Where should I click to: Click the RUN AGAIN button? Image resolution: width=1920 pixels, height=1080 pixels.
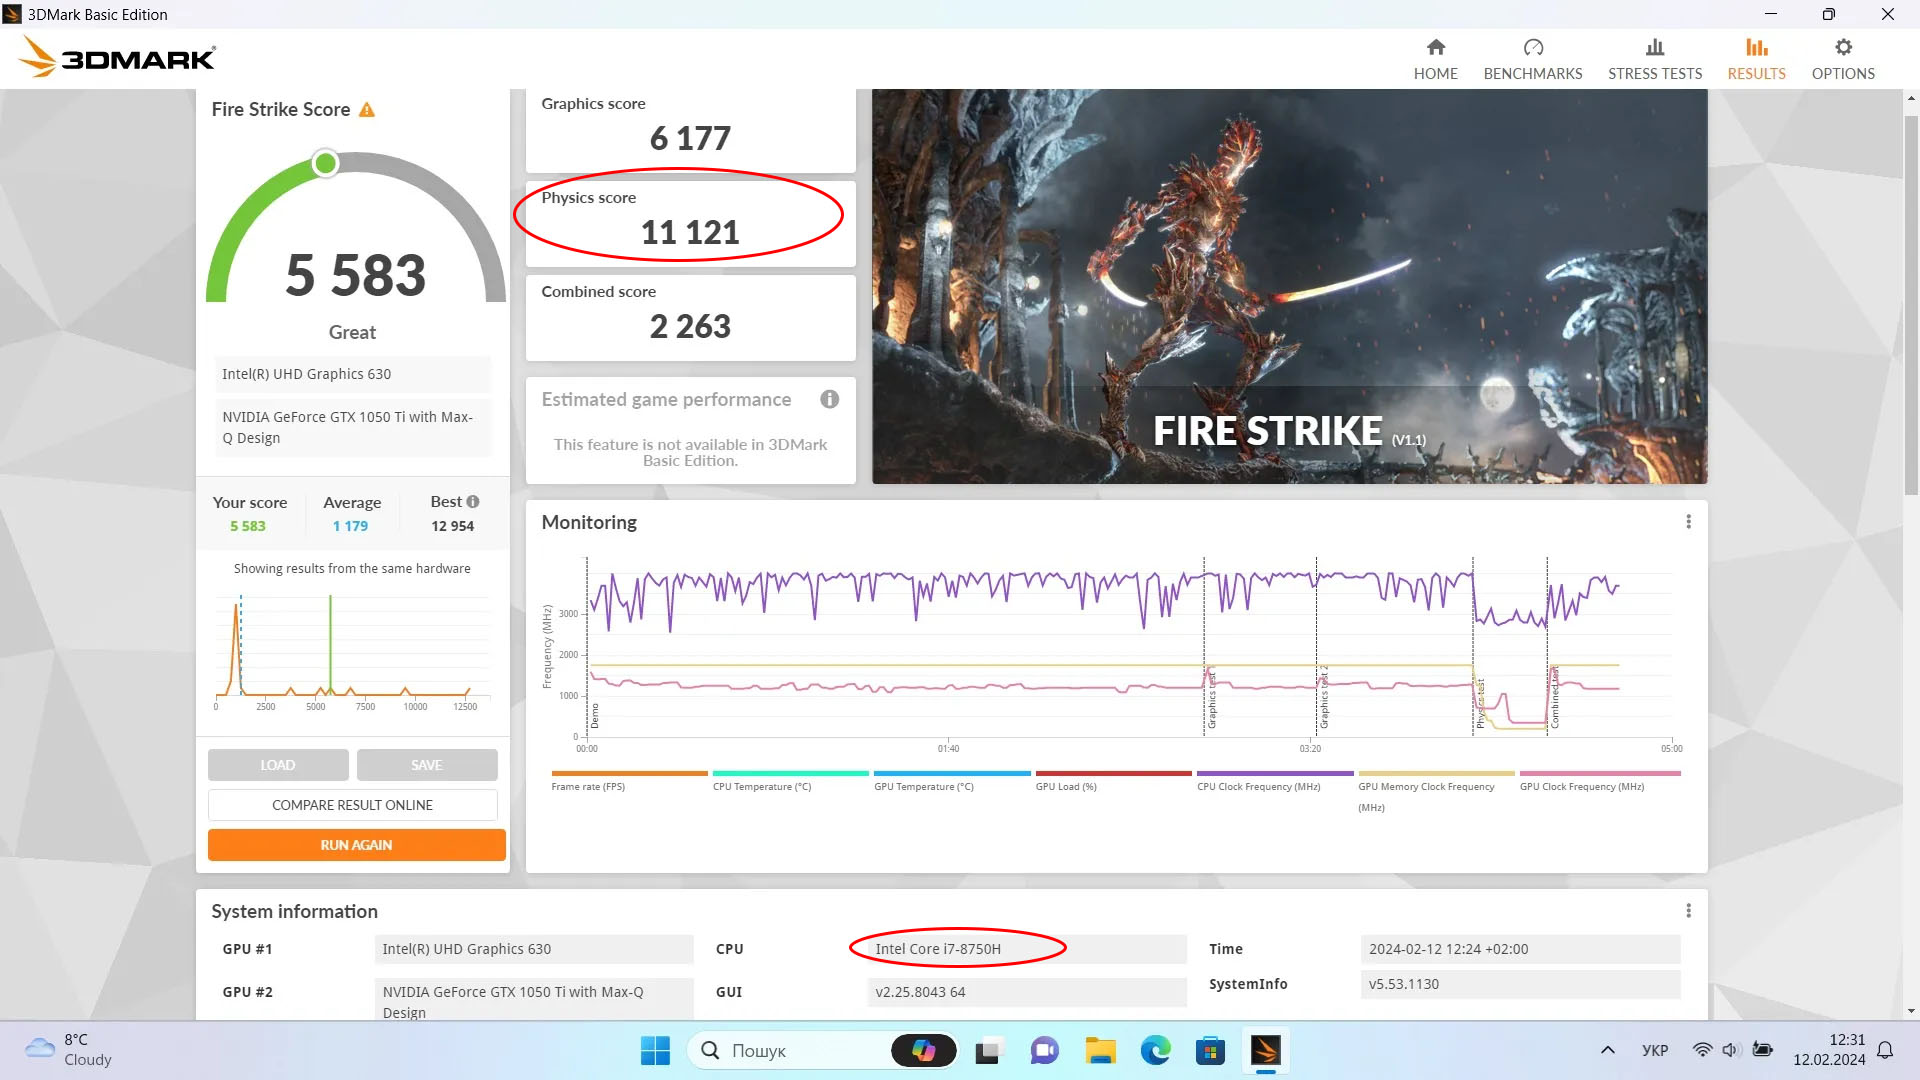coord(356,845)
